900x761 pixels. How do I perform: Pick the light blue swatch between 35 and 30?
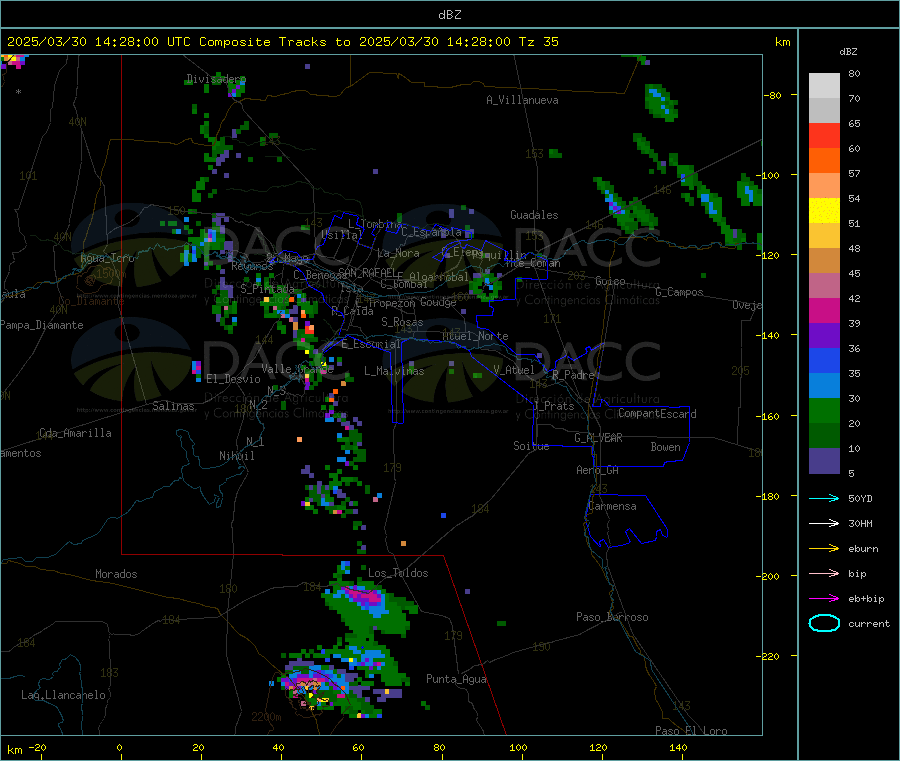click(x=824, y=386)
